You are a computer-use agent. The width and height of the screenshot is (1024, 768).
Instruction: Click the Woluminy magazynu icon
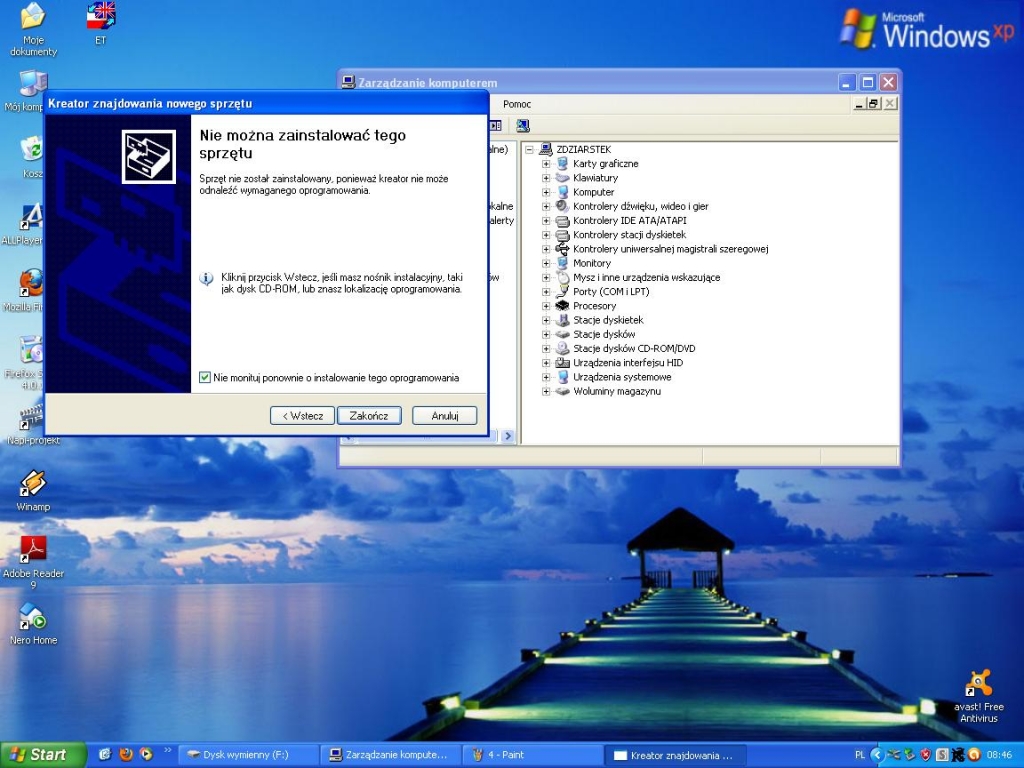tap(562, 391)
